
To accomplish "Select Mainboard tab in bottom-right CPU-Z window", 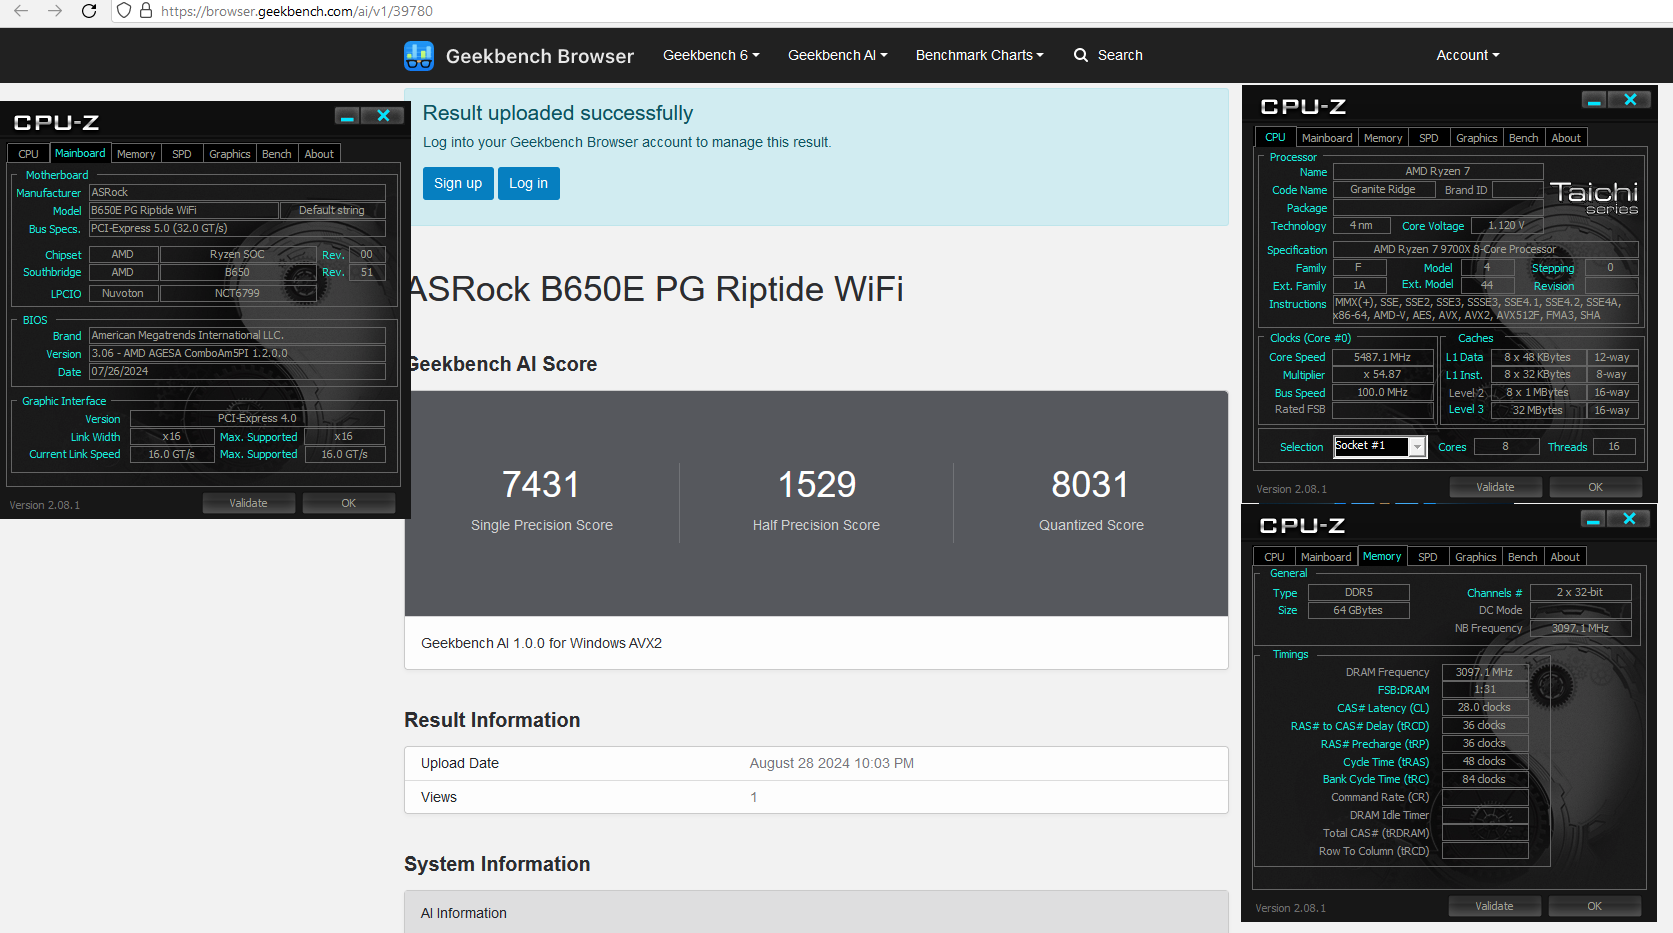I will [1326, 557].
